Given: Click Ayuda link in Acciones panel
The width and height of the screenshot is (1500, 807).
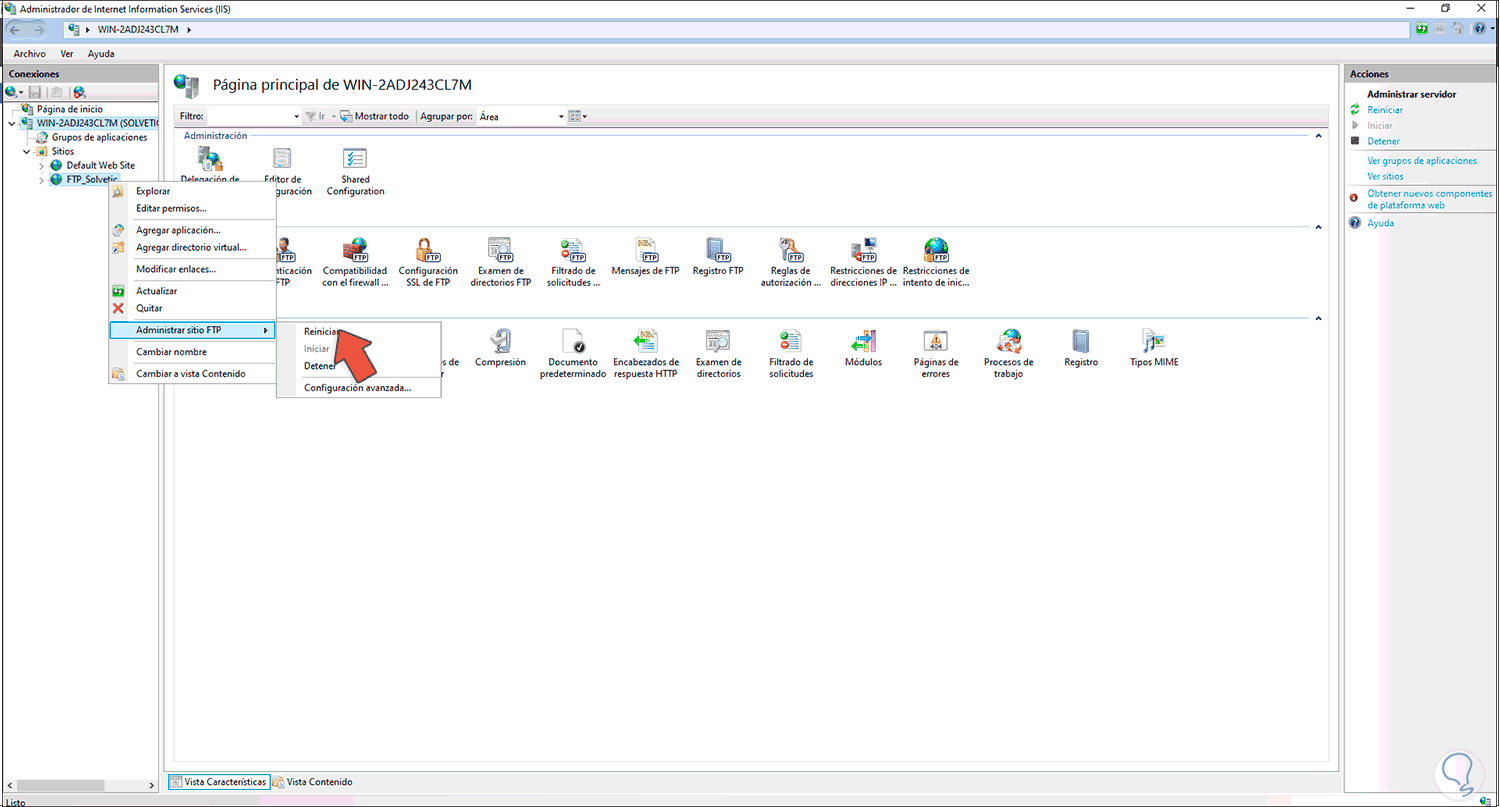Looking at the screenshot, I should [1380, 223].
